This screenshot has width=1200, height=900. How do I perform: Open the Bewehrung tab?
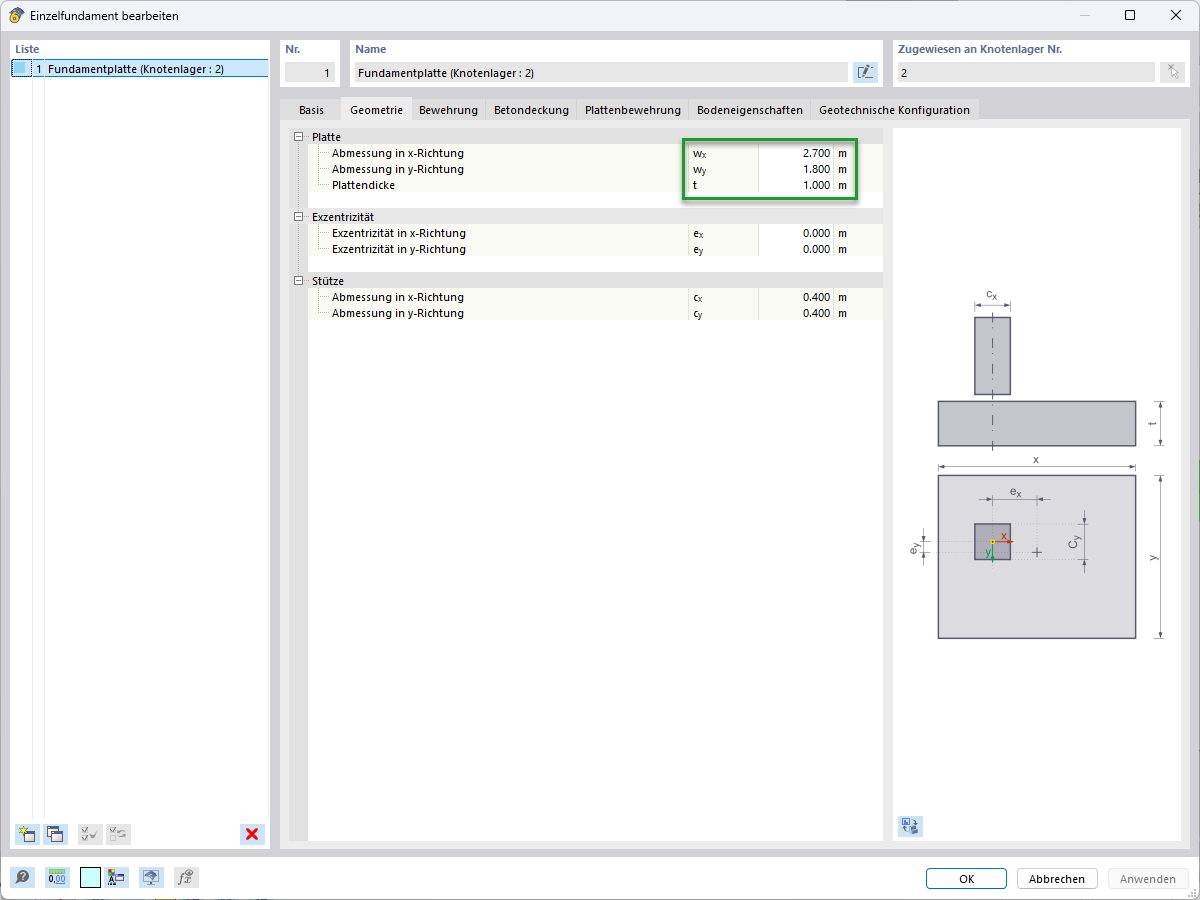coord(448,110)
